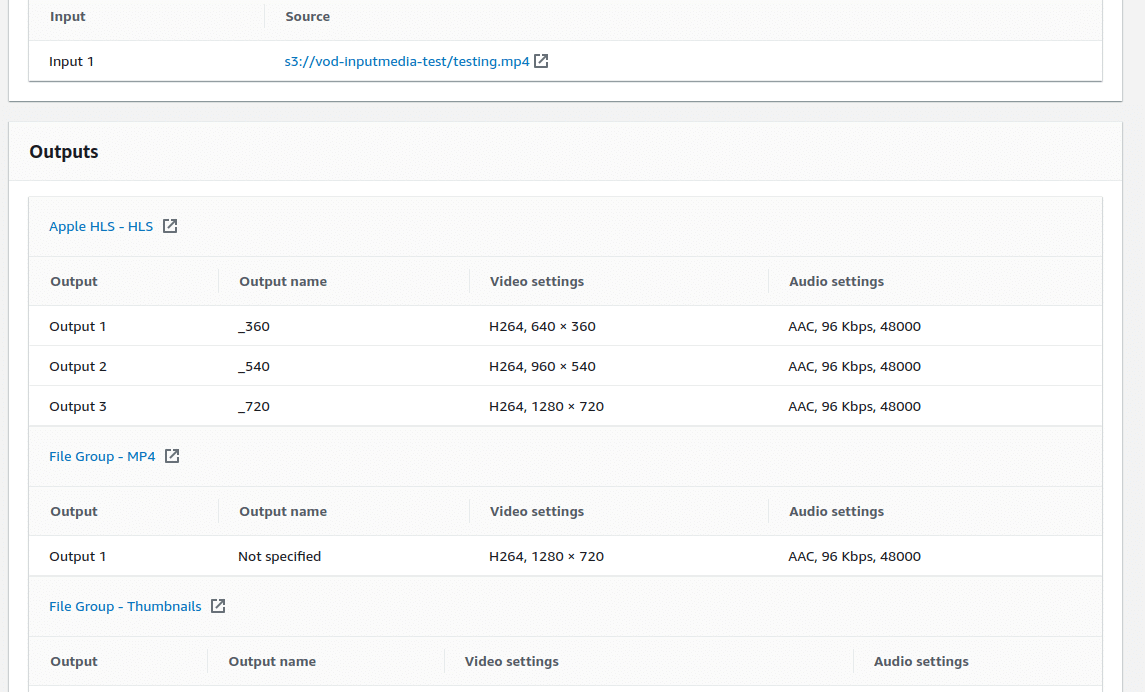The width and height of the screenshot is (1145, 692).
Task: Click external link icon beside testing.mp4 source
Action: tap(541, 61)
